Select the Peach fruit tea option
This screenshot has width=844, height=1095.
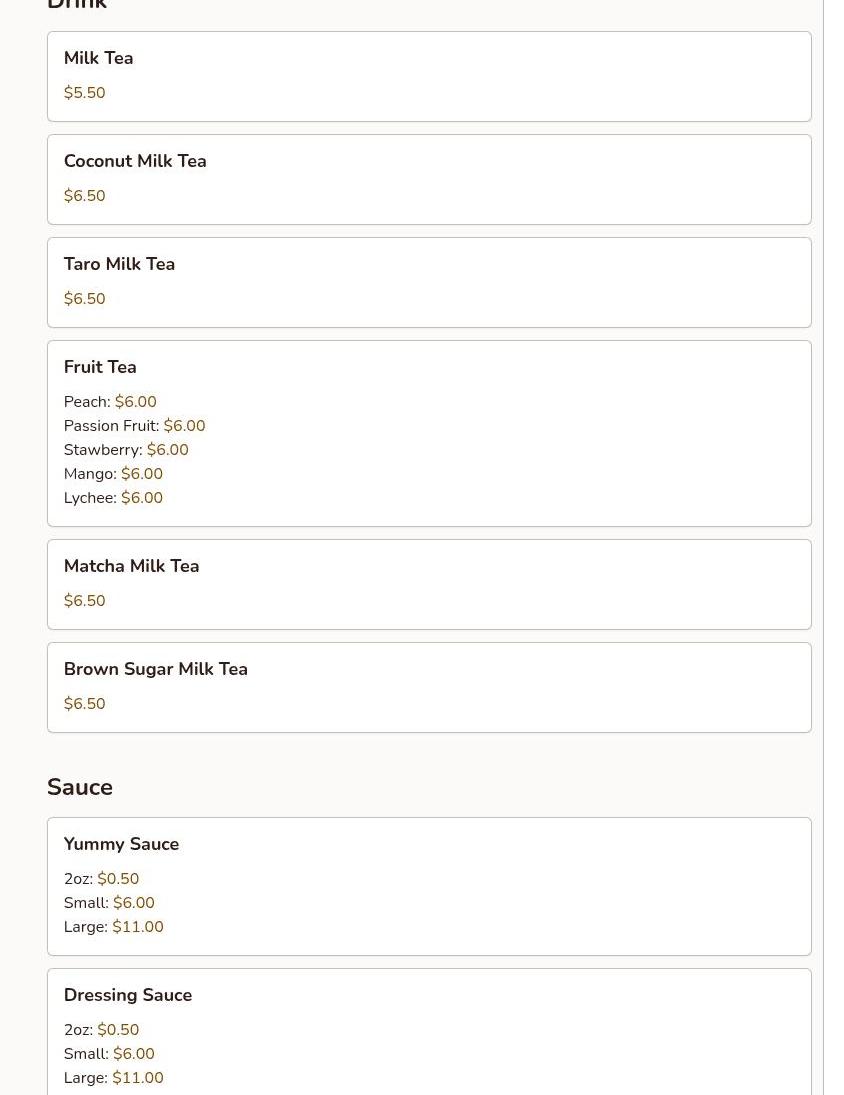tap(110, 402)
